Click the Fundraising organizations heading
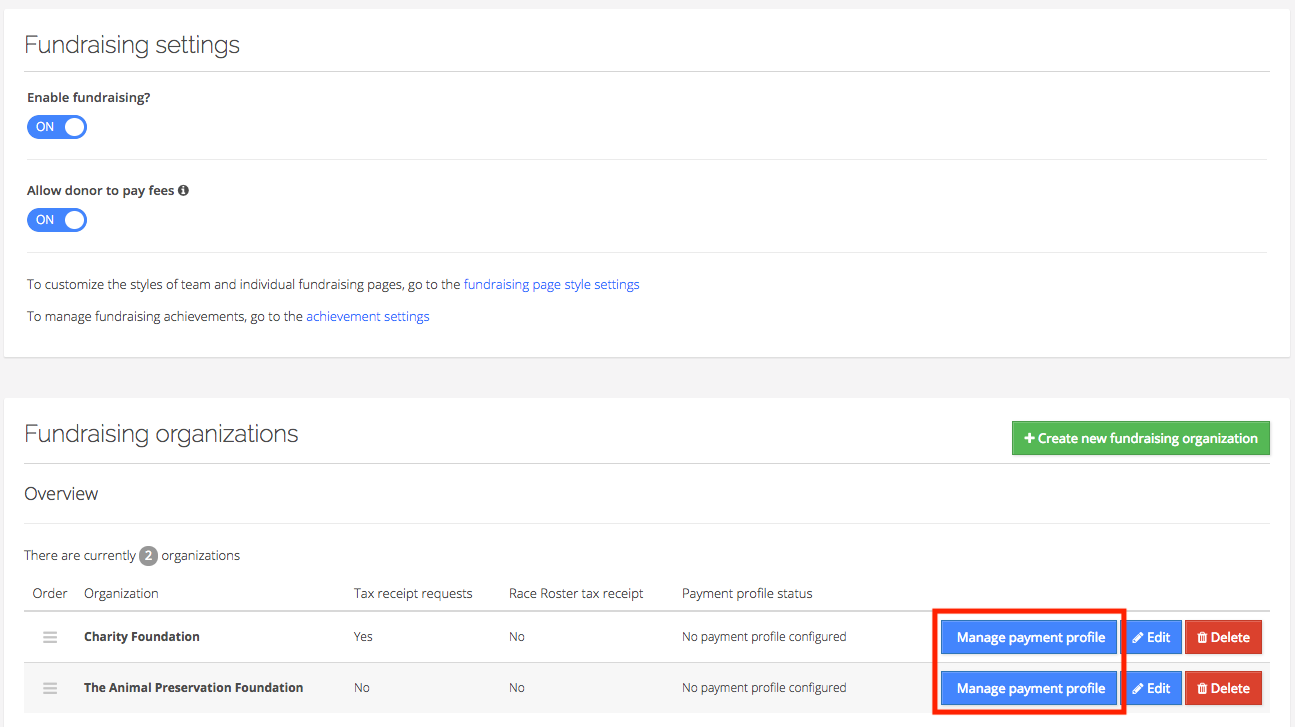Viewport: 1295px width, 727px height. click(x=161, y=434)
